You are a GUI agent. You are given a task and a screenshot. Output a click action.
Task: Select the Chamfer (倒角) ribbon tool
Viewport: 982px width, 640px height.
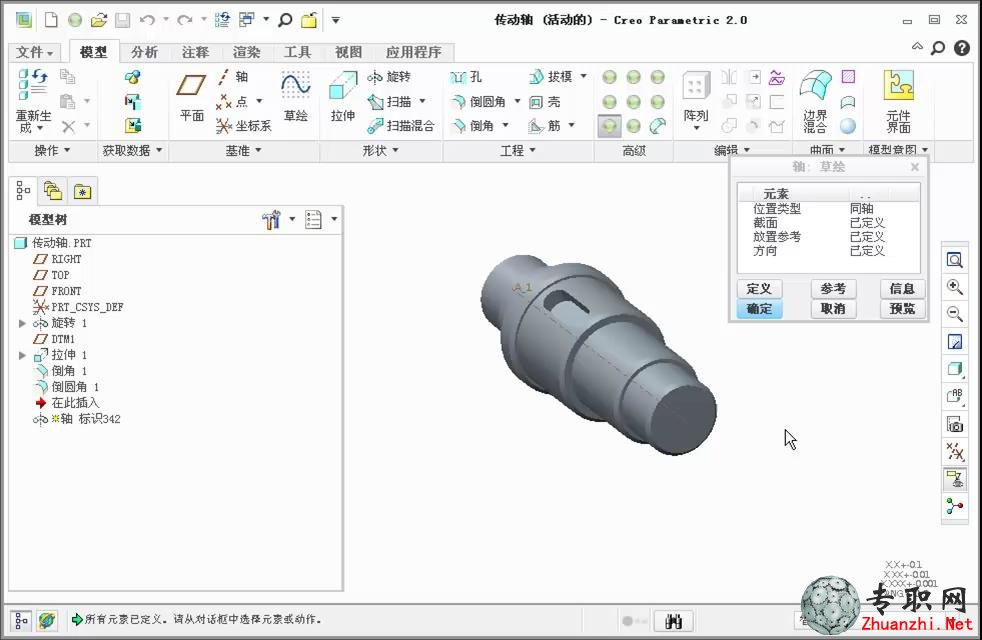tap(473, 126)
